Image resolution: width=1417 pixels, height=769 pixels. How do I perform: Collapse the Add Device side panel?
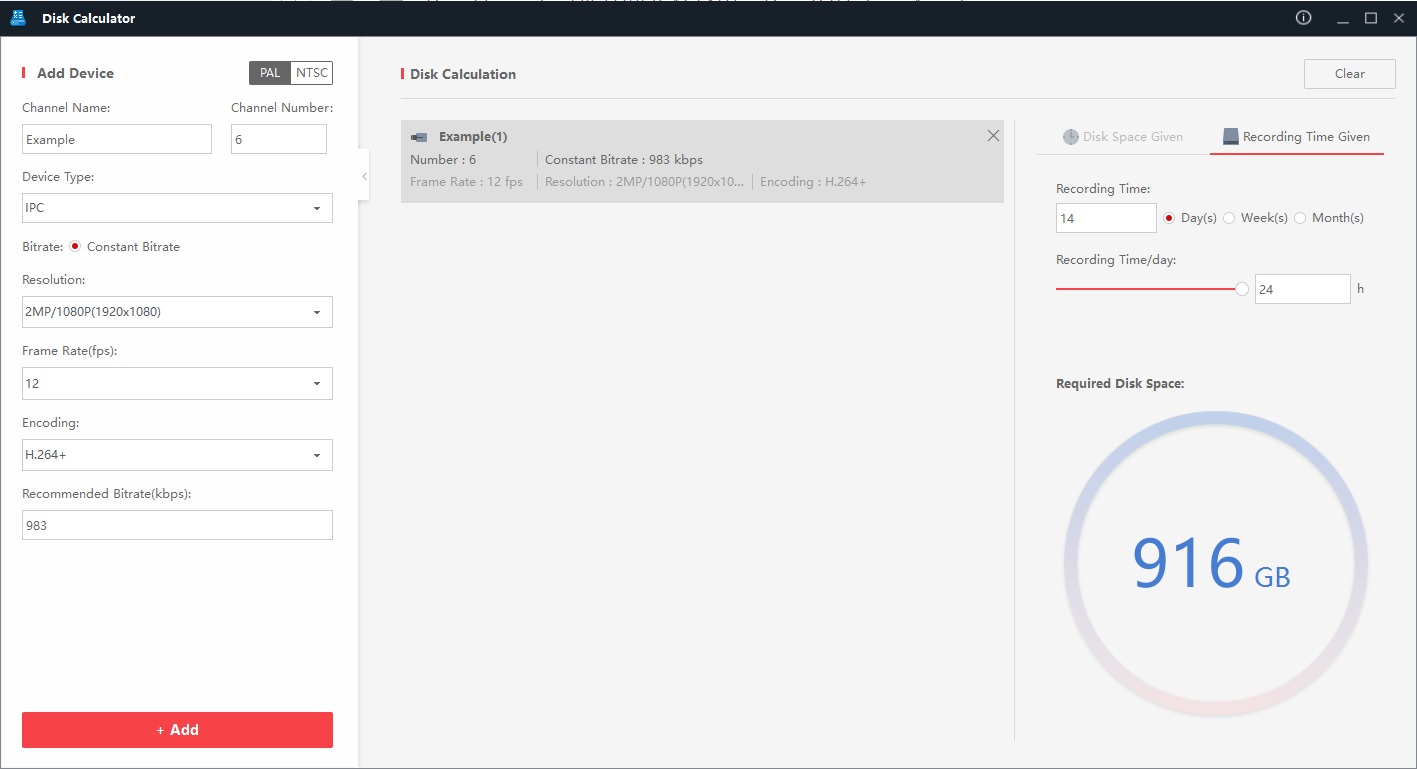point(364,176)
